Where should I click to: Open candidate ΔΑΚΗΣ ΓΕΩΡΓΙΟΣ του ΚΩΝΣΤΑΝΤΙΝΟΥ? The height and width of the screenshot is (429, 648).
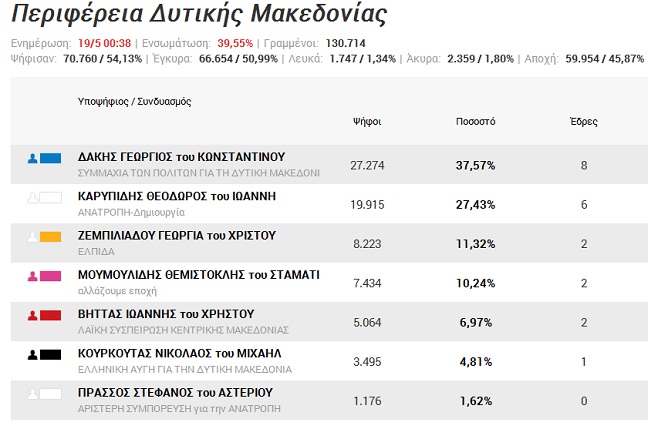pyautogui.click(x=182, y=157)
